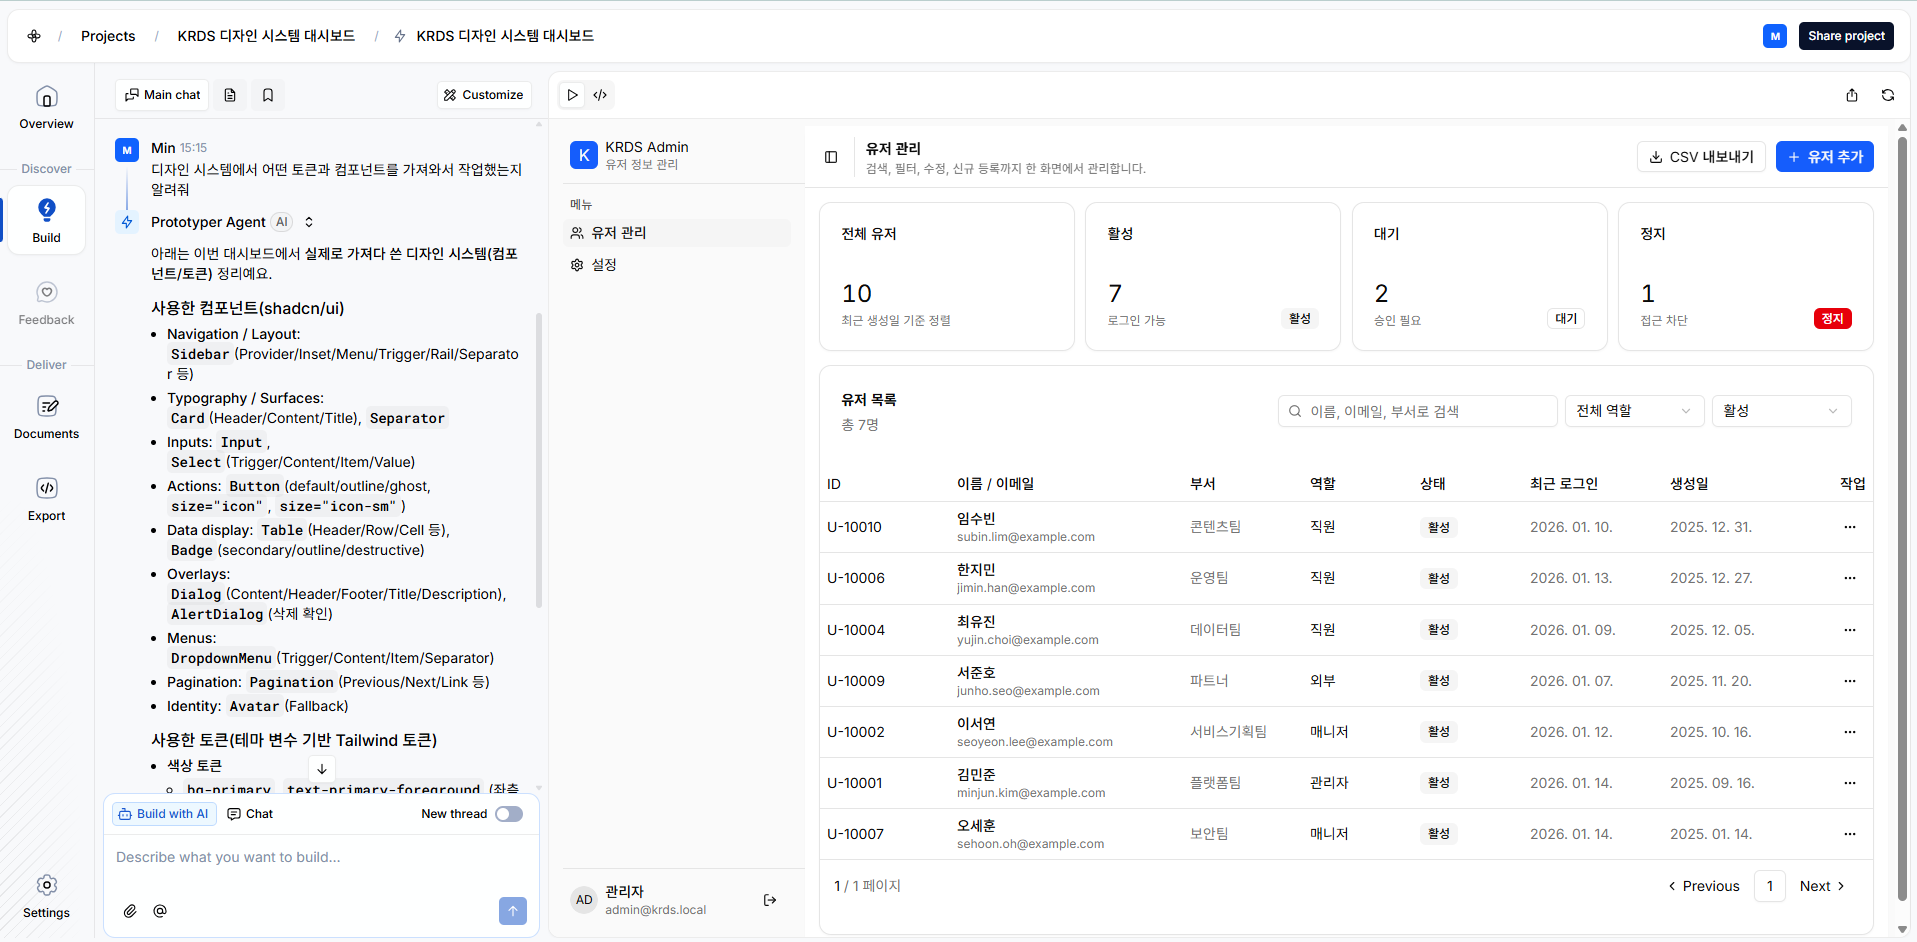Switch to Chat mode
Image resolution: width=1917 pixels, height=942 pixels.
(x=250, y=814)
